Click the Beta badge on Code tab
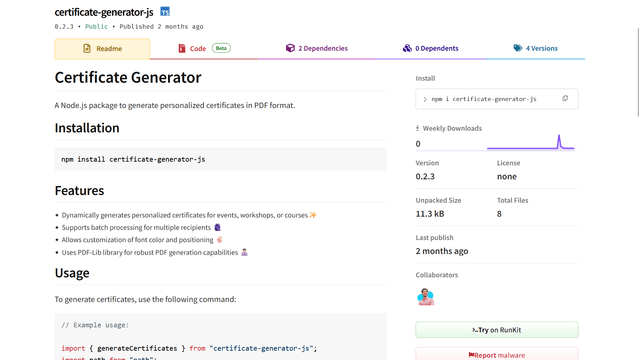Viewport: 640px width, 360px height. 221,48
